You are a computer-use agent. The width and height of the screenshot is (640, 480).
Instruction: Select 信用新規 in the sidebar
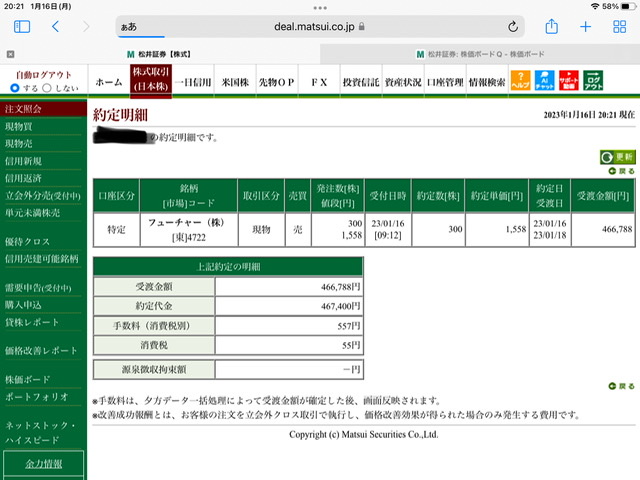pos(23,161)
